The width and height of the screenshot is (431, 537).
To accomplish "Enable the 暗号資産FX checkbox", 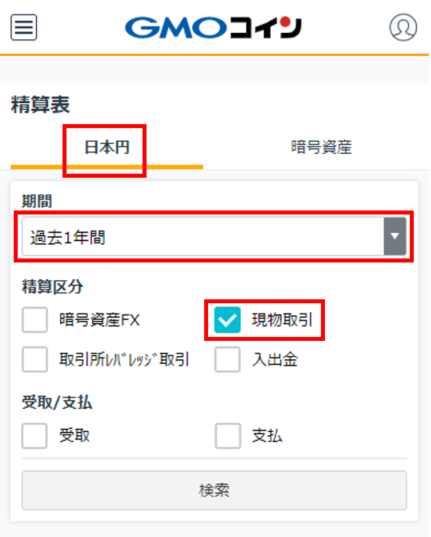I will [35, 320].
